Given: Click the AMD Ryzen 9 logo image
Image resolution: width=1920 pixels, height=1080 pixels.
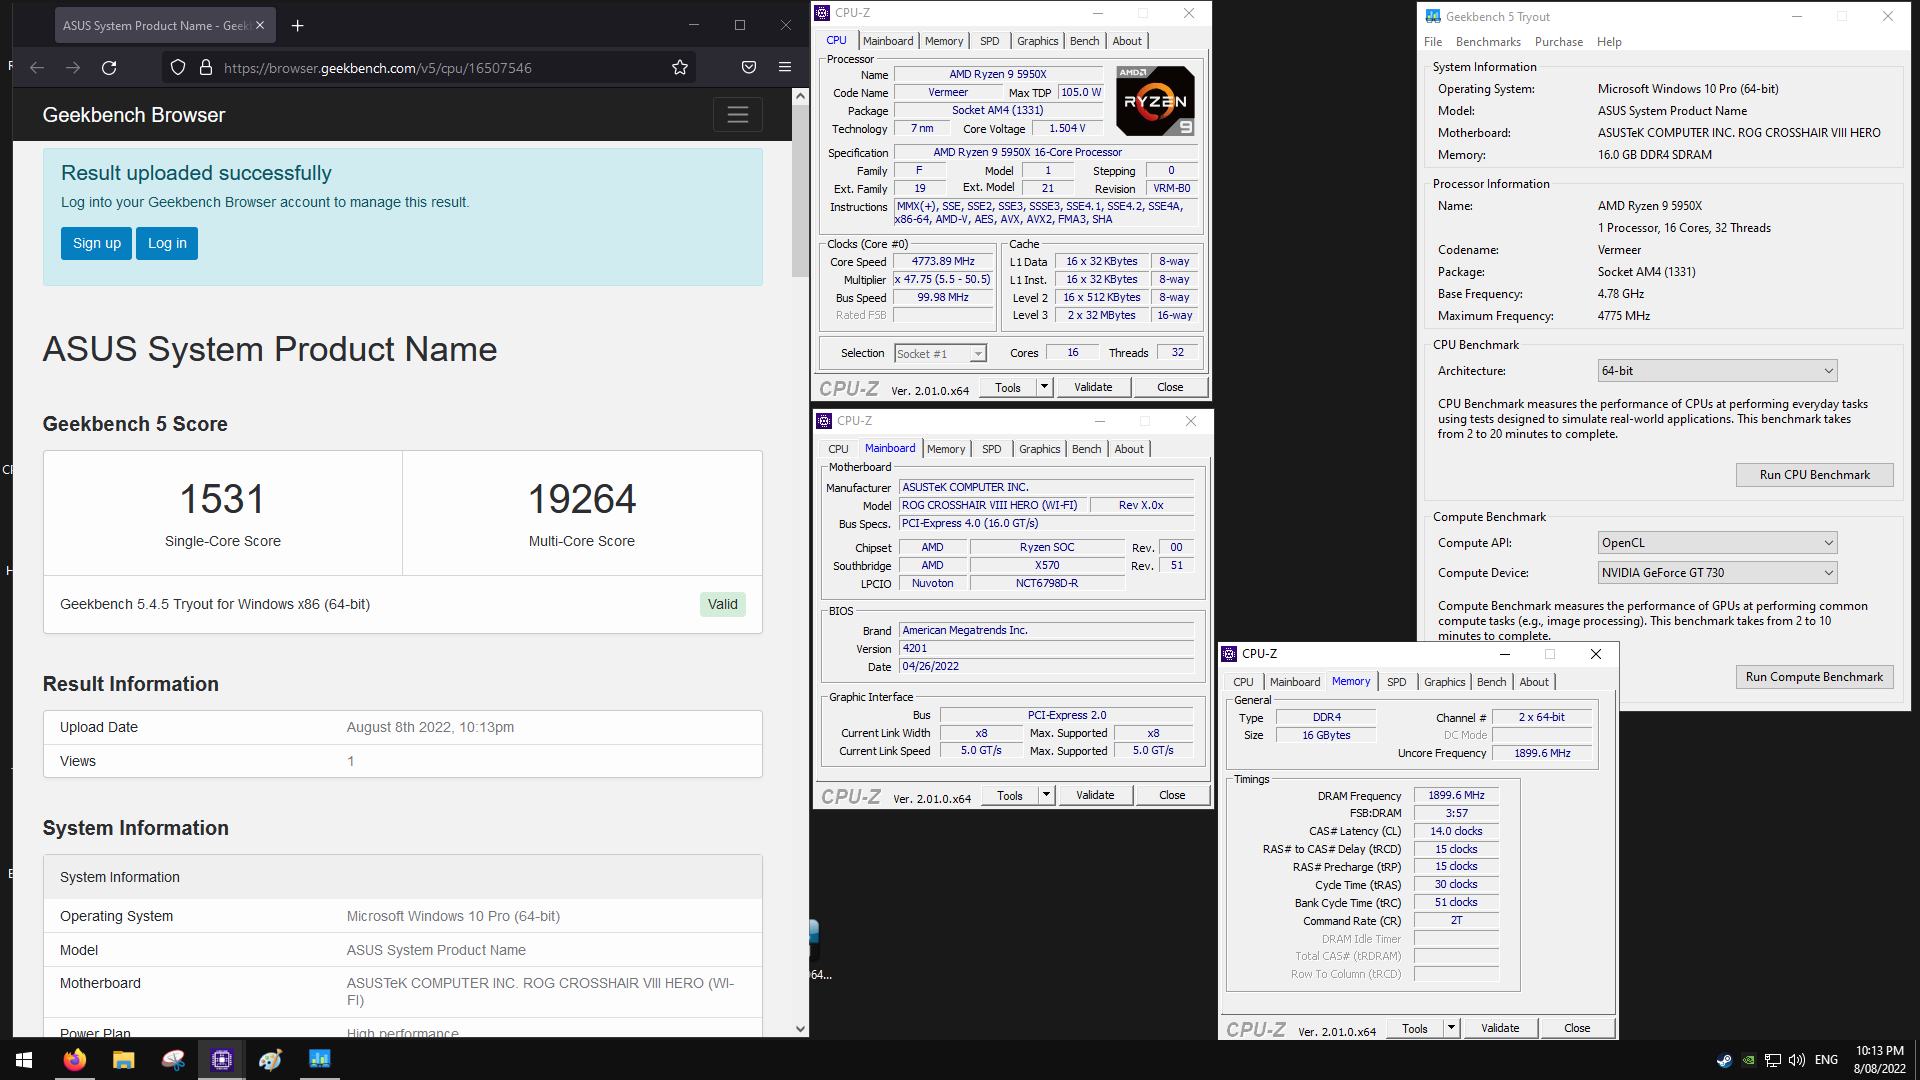Looking at the screenshot, I should point(1155,101).
